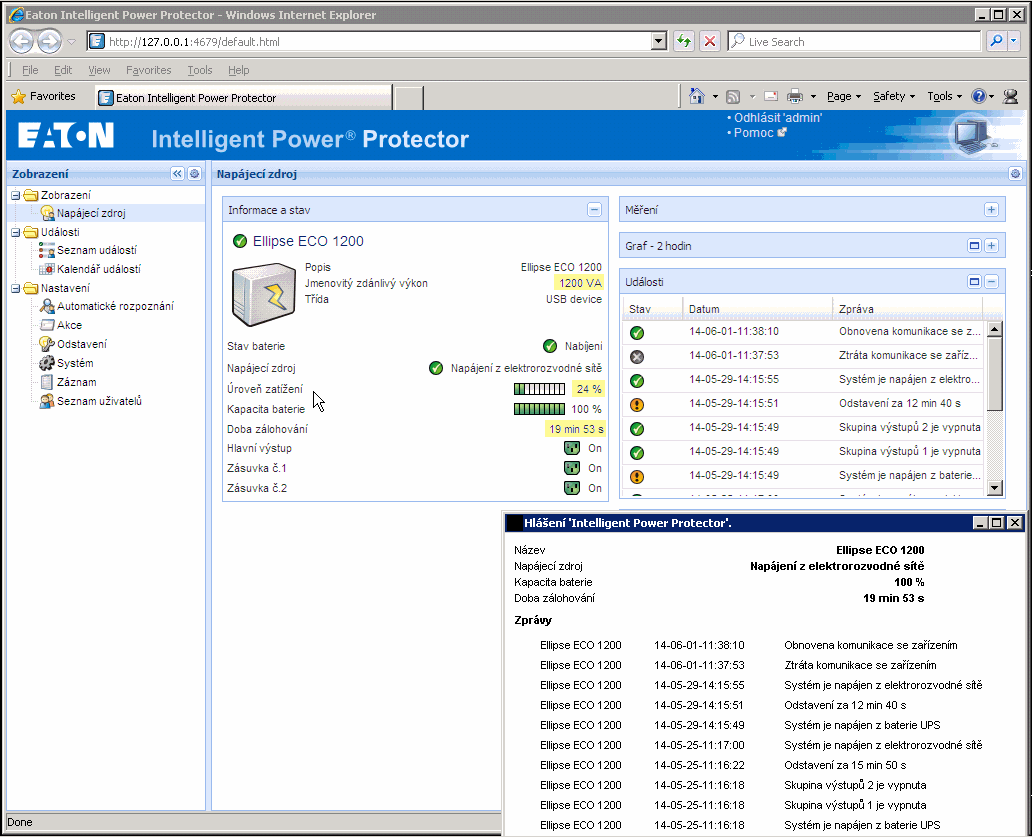Click the Úroveň zatížení load bar

pos(539,389)
